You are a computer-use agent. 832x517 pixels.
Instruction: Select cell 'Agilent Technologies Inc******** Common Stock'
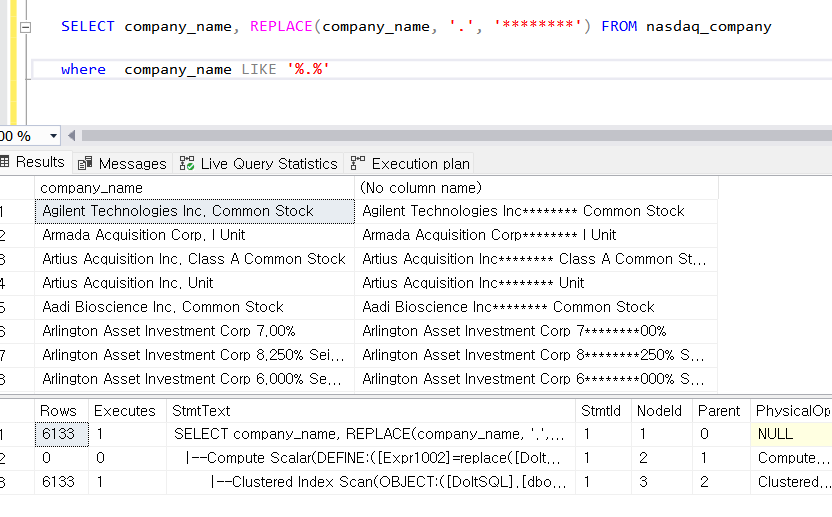pyautogui.click(x=536, y=211)
